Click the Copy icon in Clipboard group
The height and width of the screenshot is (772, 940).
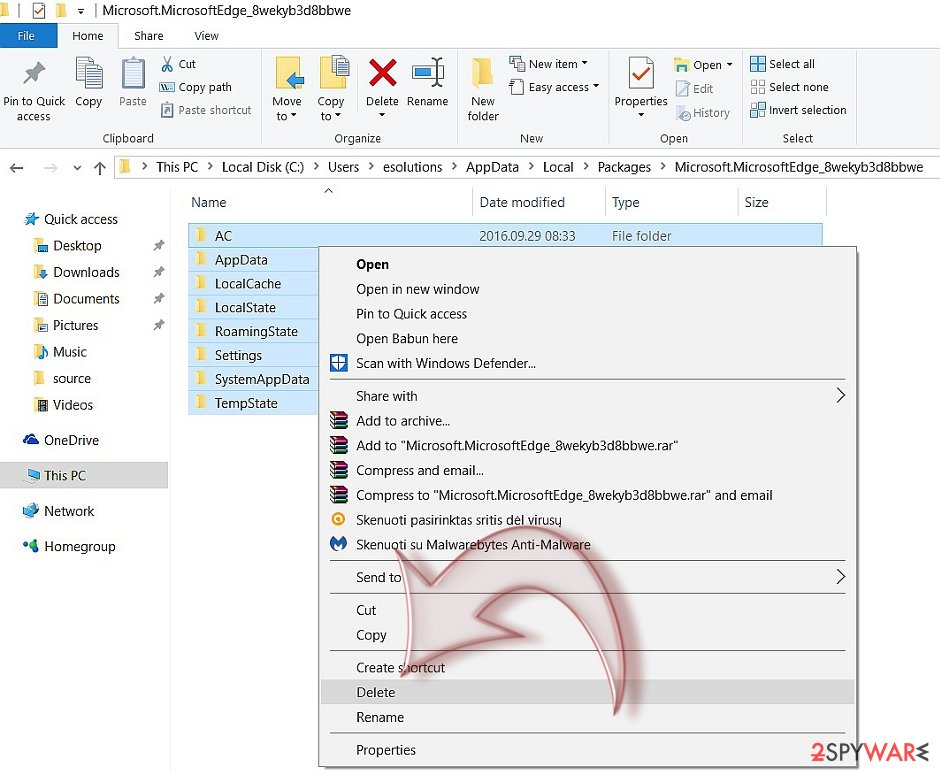click(89, 74)
